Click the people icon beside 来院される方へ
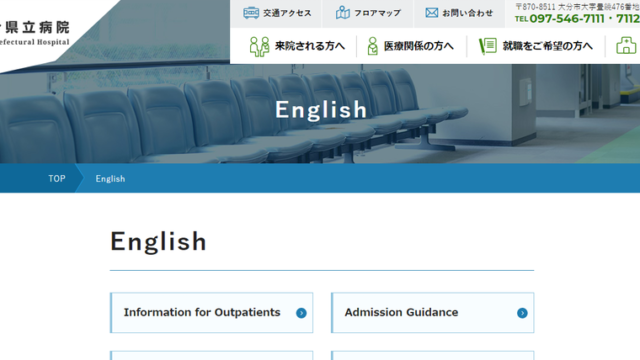The width and height of the screenshot is (640, 360). click(x=259, y=46)
